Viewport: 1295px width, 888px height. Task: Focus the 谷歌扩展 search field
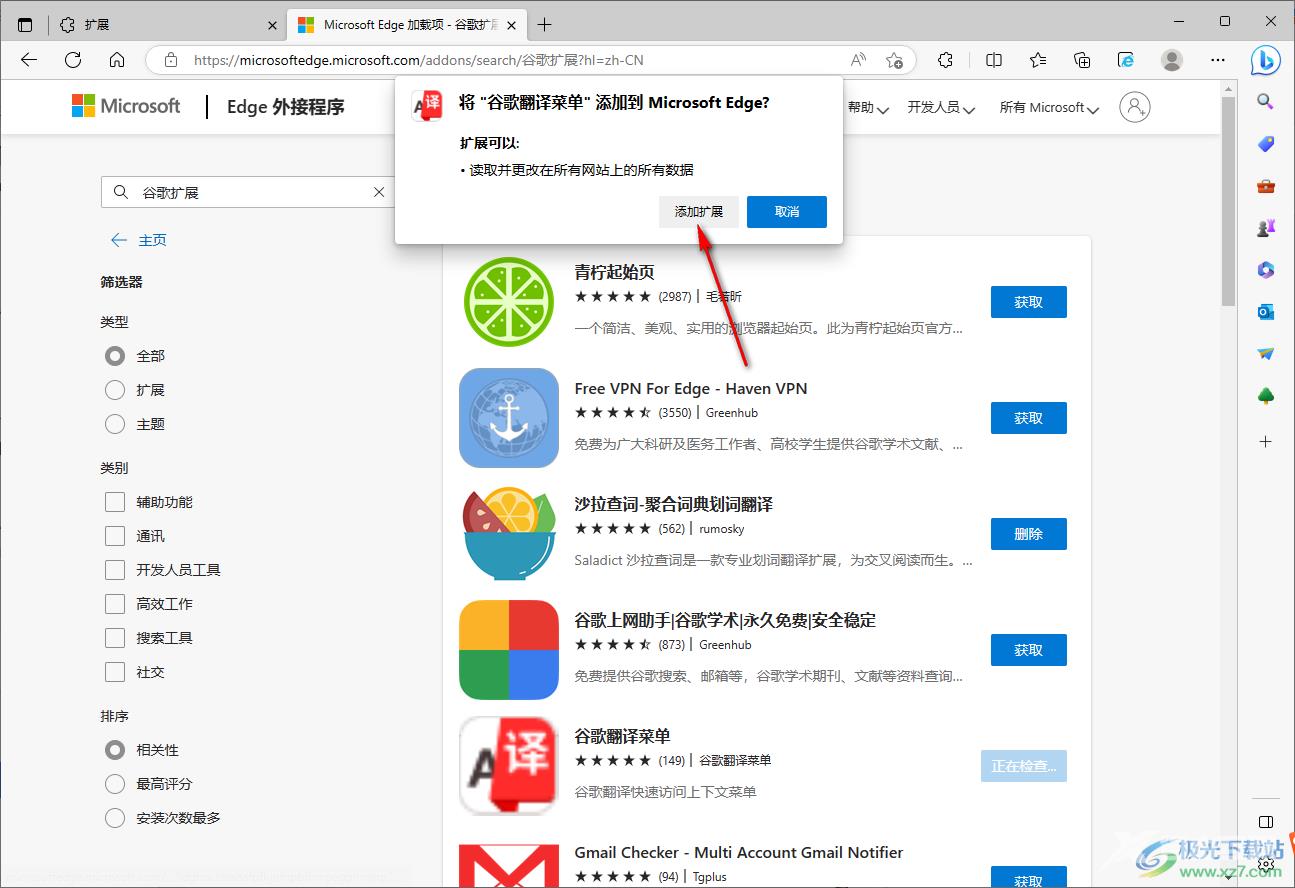pyautogui.click(x=248, y=192)
